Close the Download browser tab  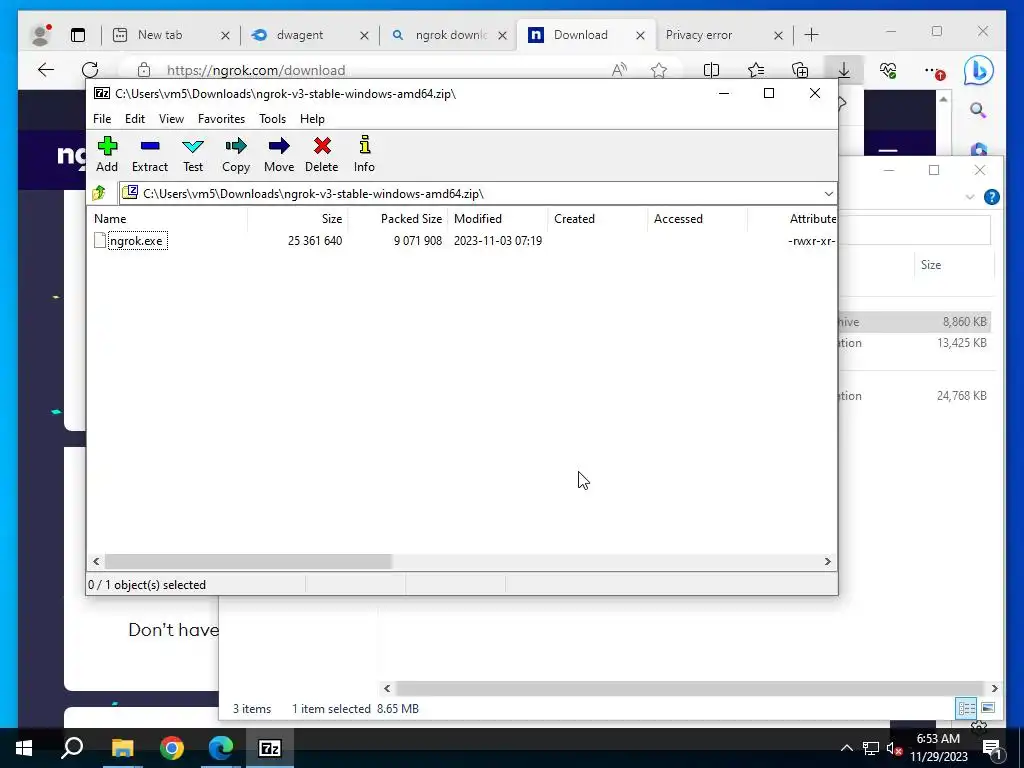pyautogui.click(x=640, y=35)
